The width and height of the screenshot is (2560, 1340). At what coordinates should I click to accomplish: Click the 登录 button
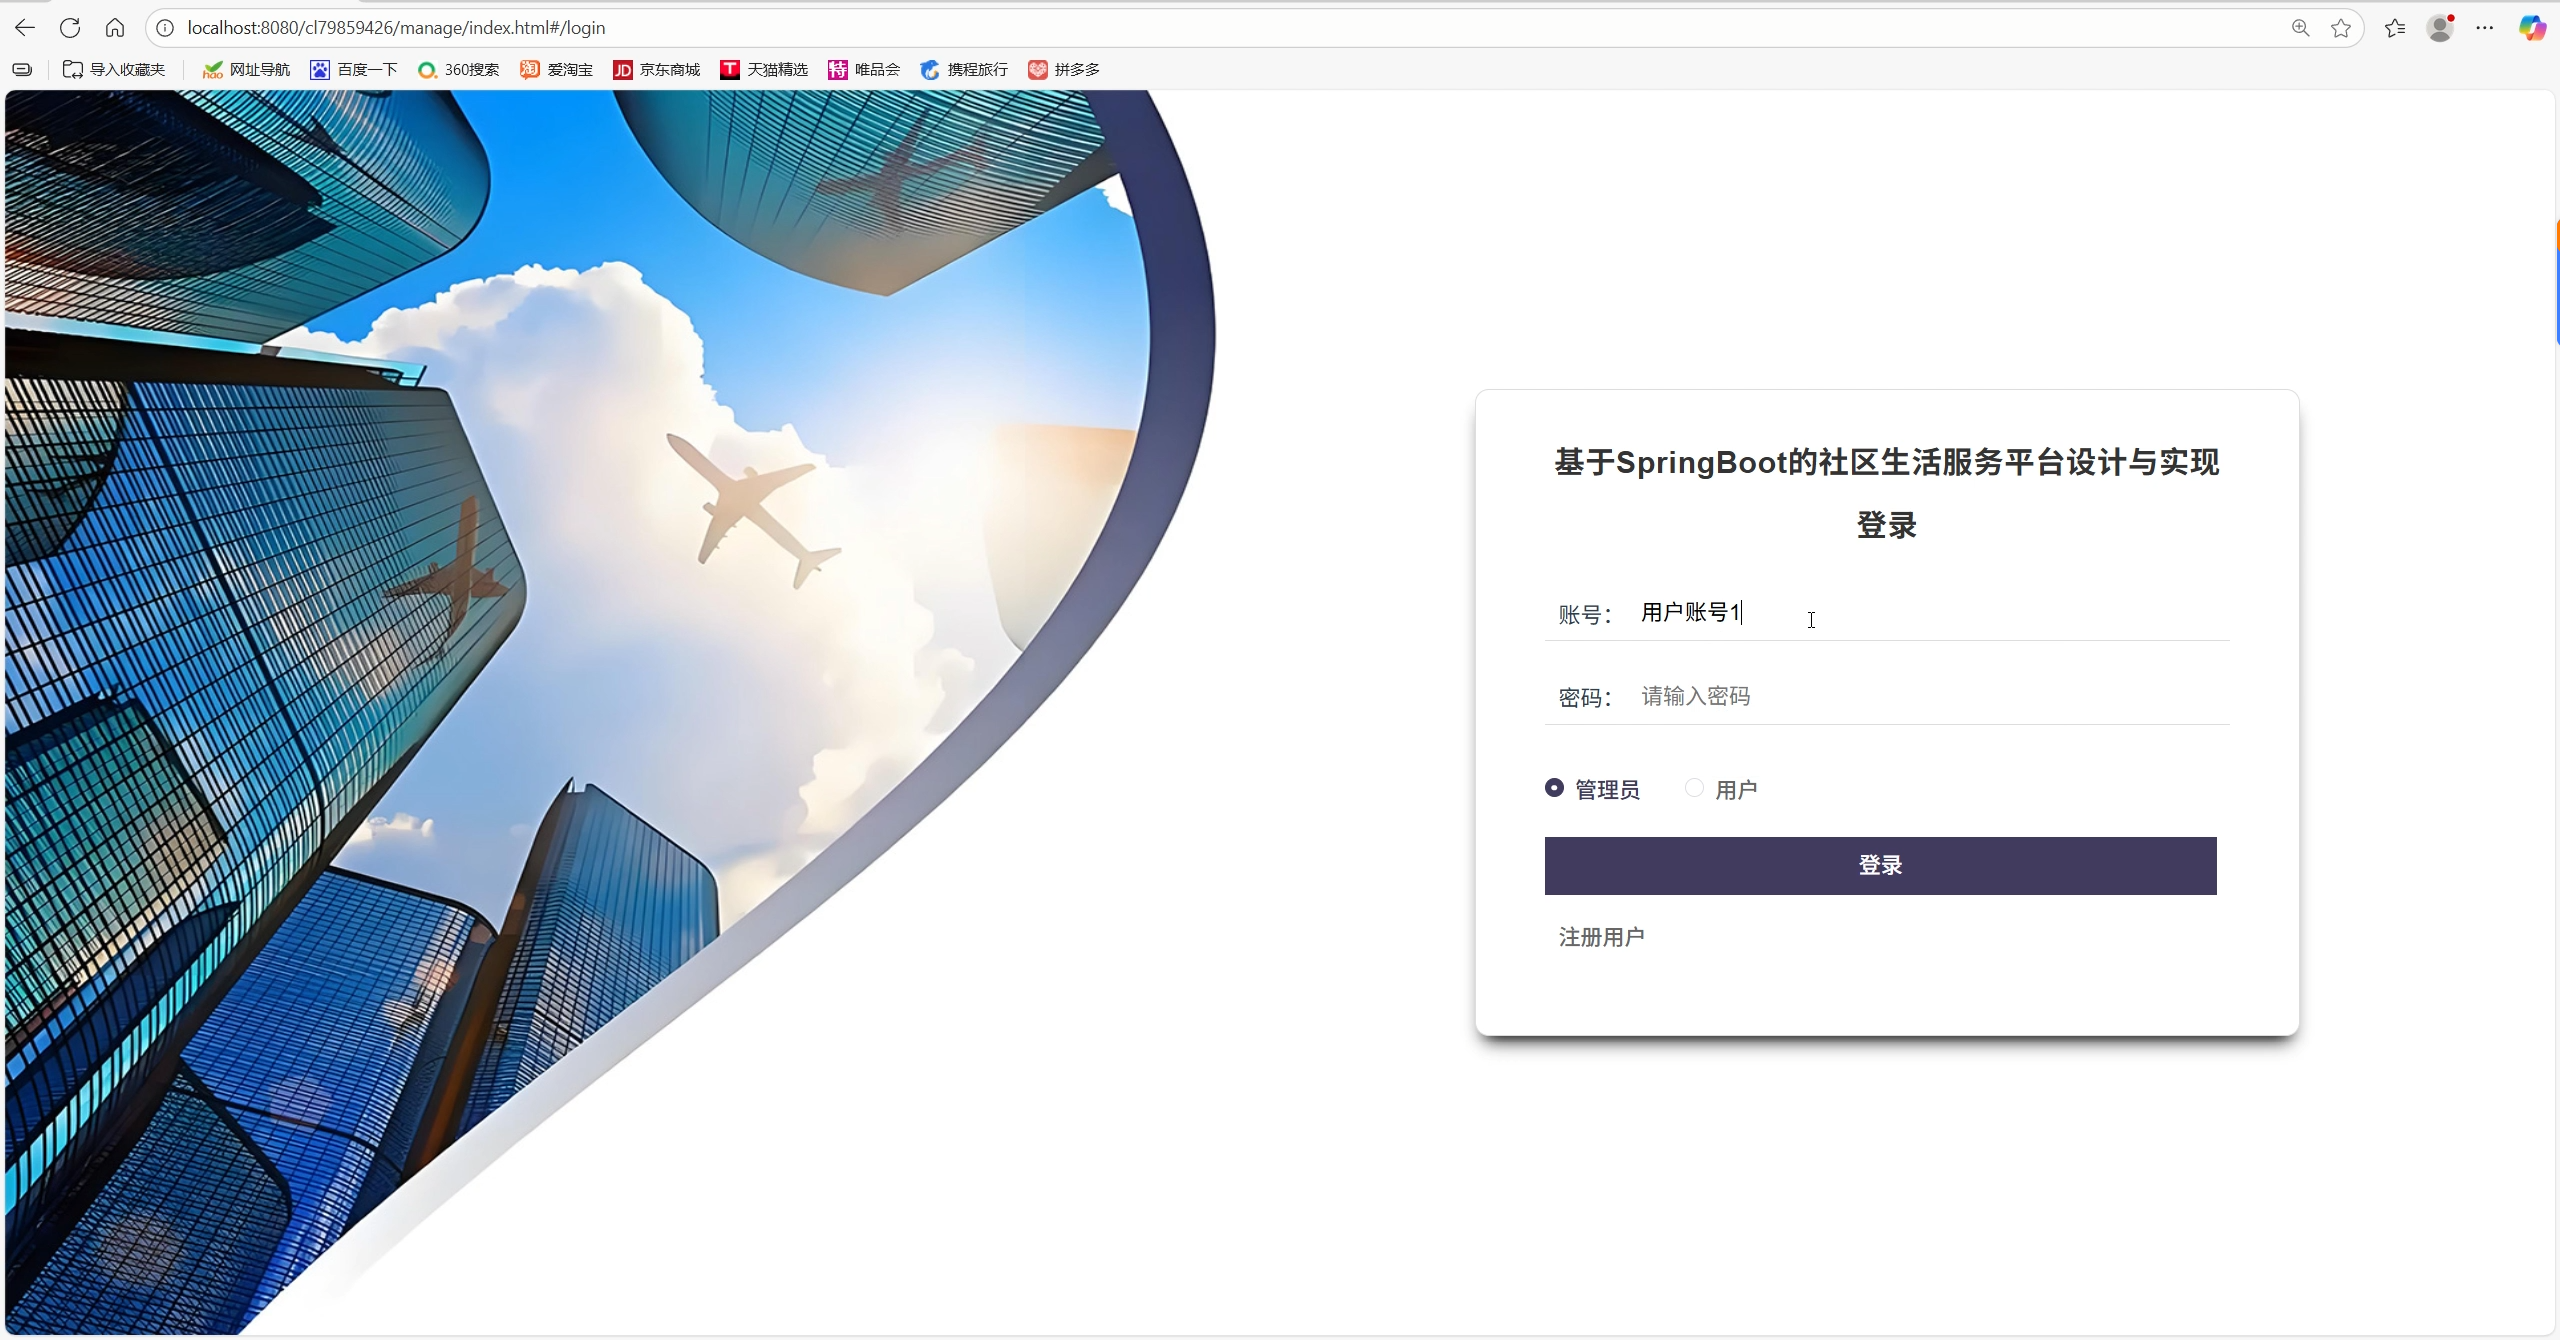pos(1880,865)
